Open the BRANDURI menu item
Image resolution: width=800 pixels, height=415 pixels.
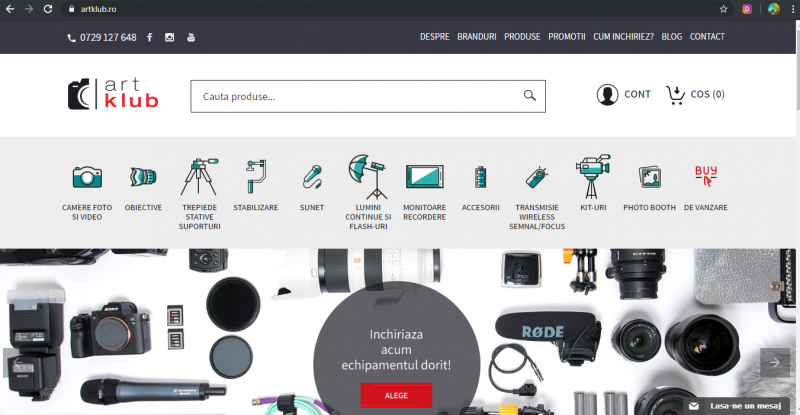477,37
